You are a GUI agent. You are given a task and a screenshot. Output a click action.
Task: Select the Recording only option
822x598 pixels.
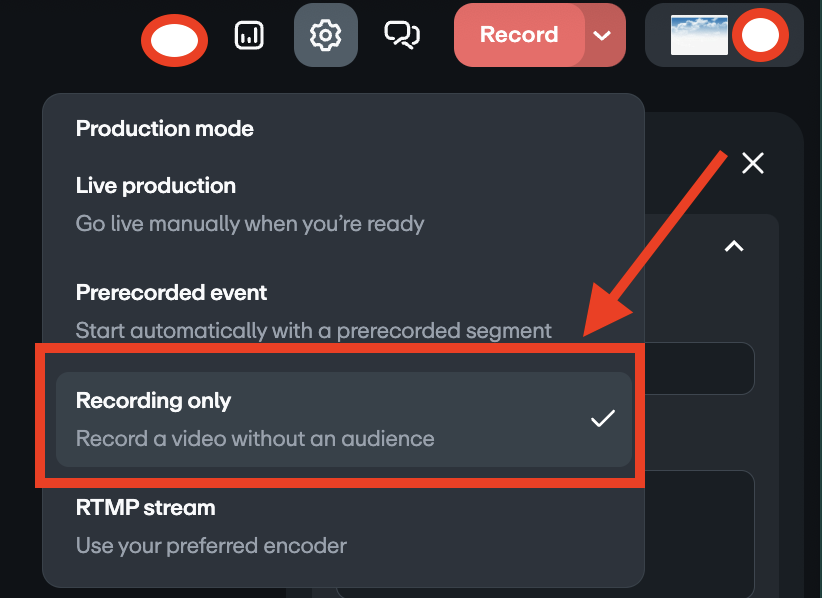point(343,419)
